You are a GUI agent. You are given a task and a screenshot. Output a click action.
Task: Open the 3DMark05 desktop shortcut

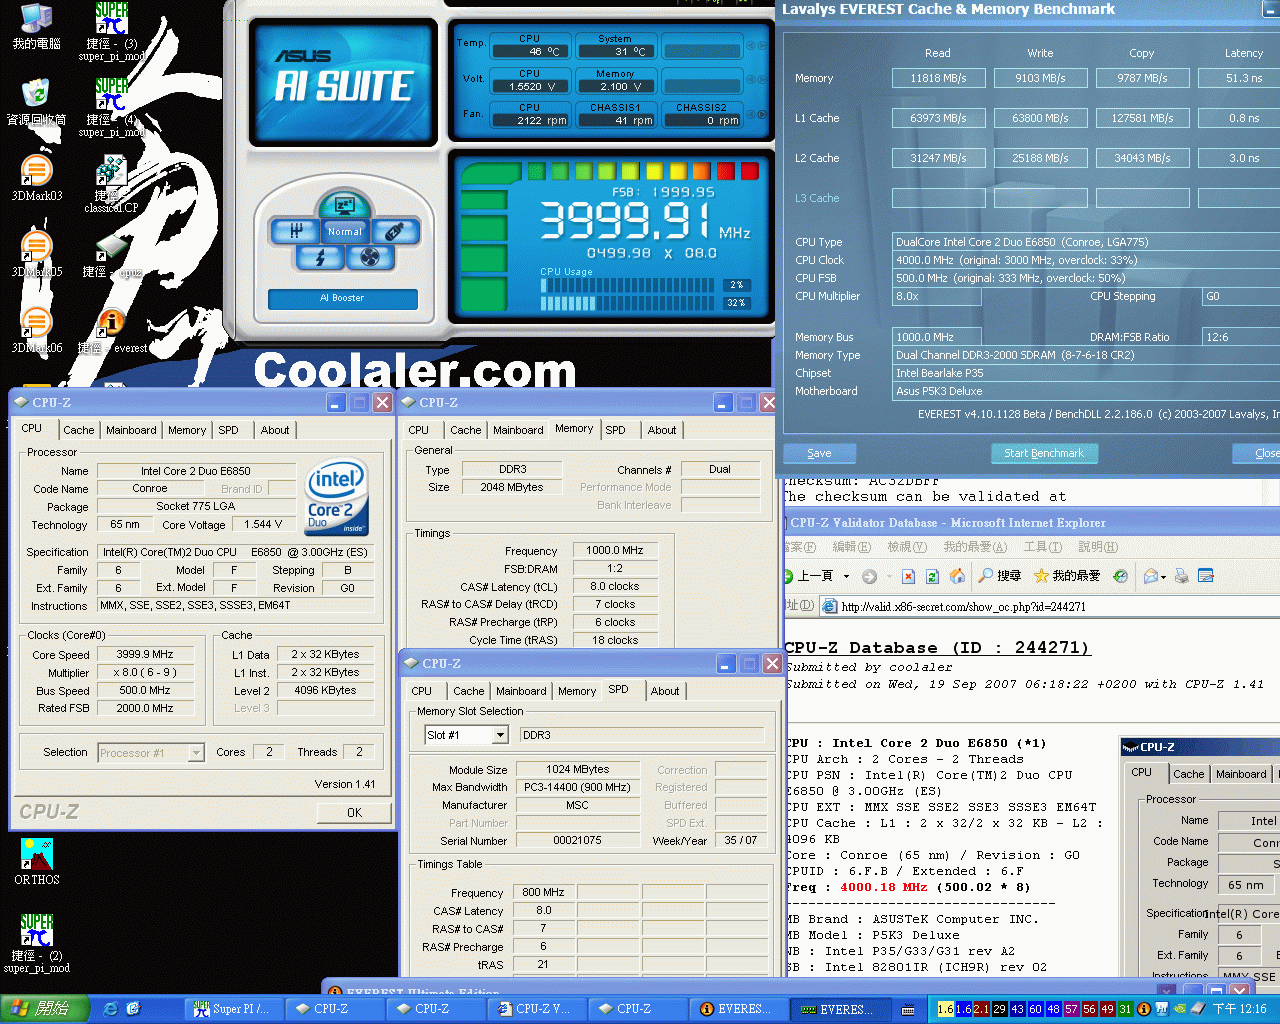pyautogui.click(x=37, y=253)
